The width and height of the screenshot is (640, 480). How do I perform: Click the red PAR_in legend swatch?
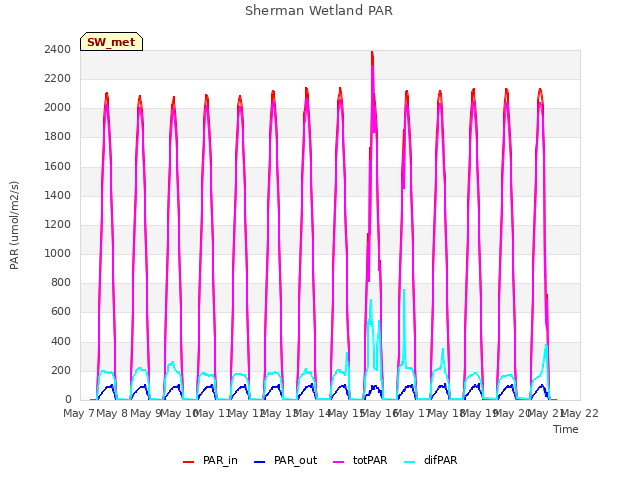(x=188, y=462)
